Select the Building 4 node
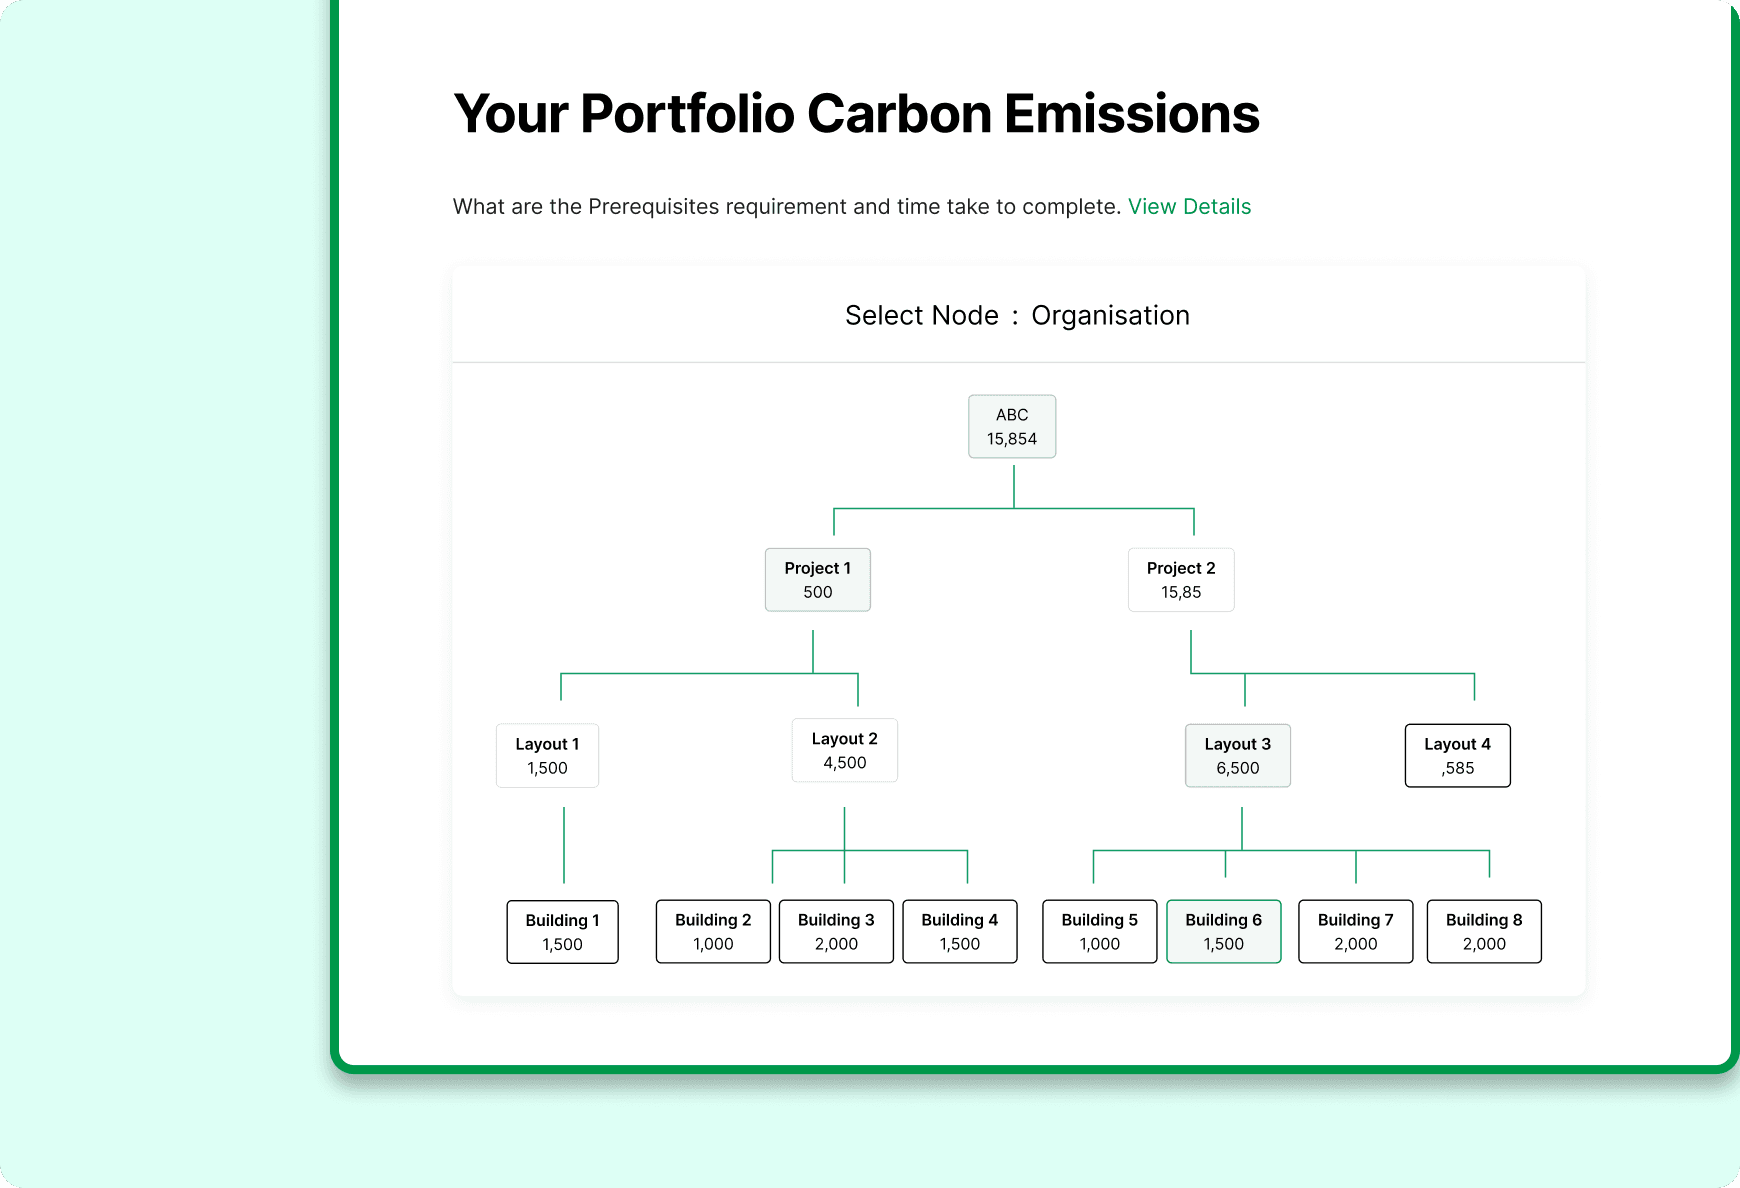 click(959, 931)
